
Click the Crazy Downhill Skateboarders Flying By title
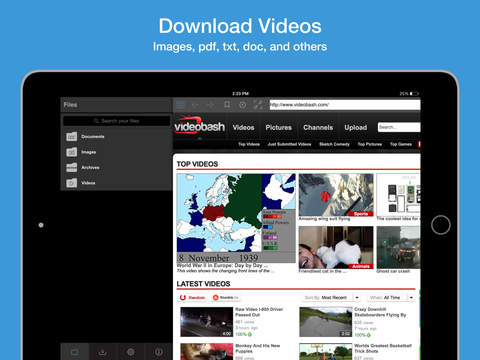(380, 312)
